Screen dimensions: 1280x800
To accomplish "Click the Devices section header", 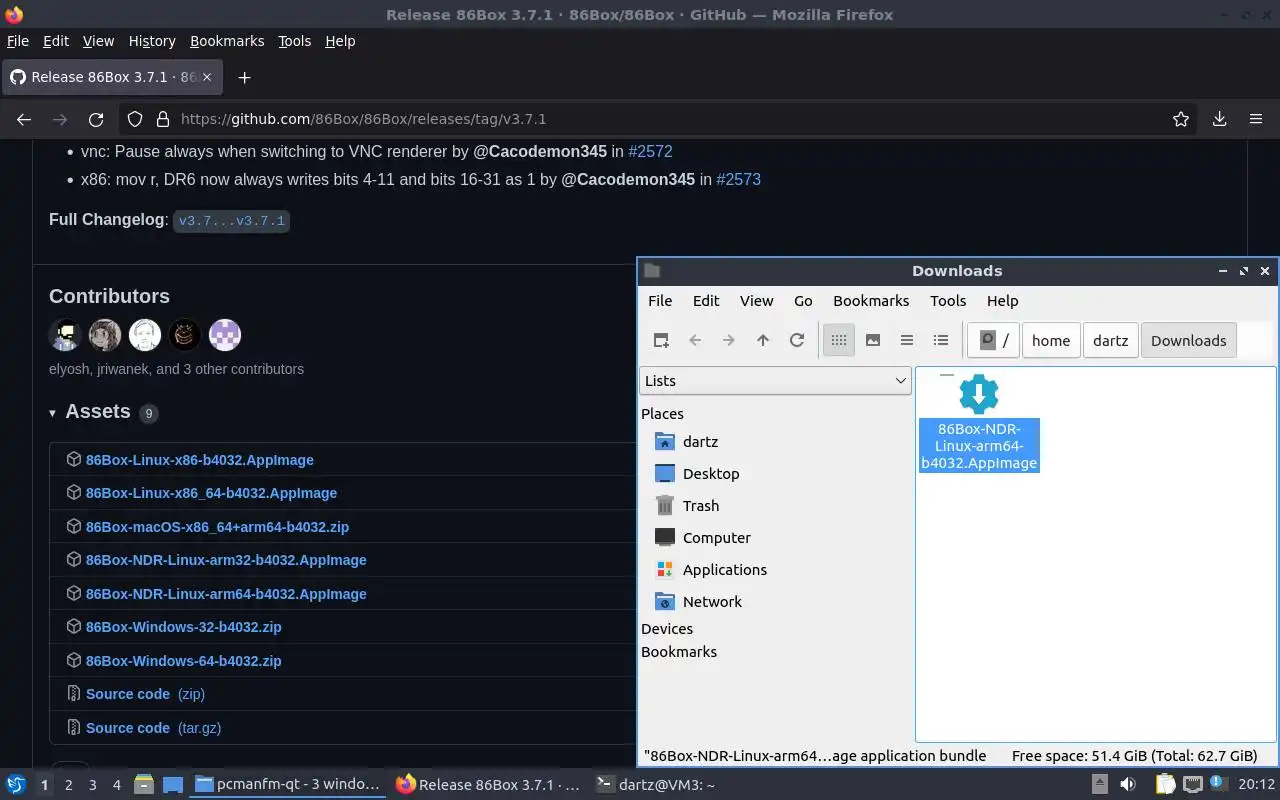I will (x=667, y=629).
